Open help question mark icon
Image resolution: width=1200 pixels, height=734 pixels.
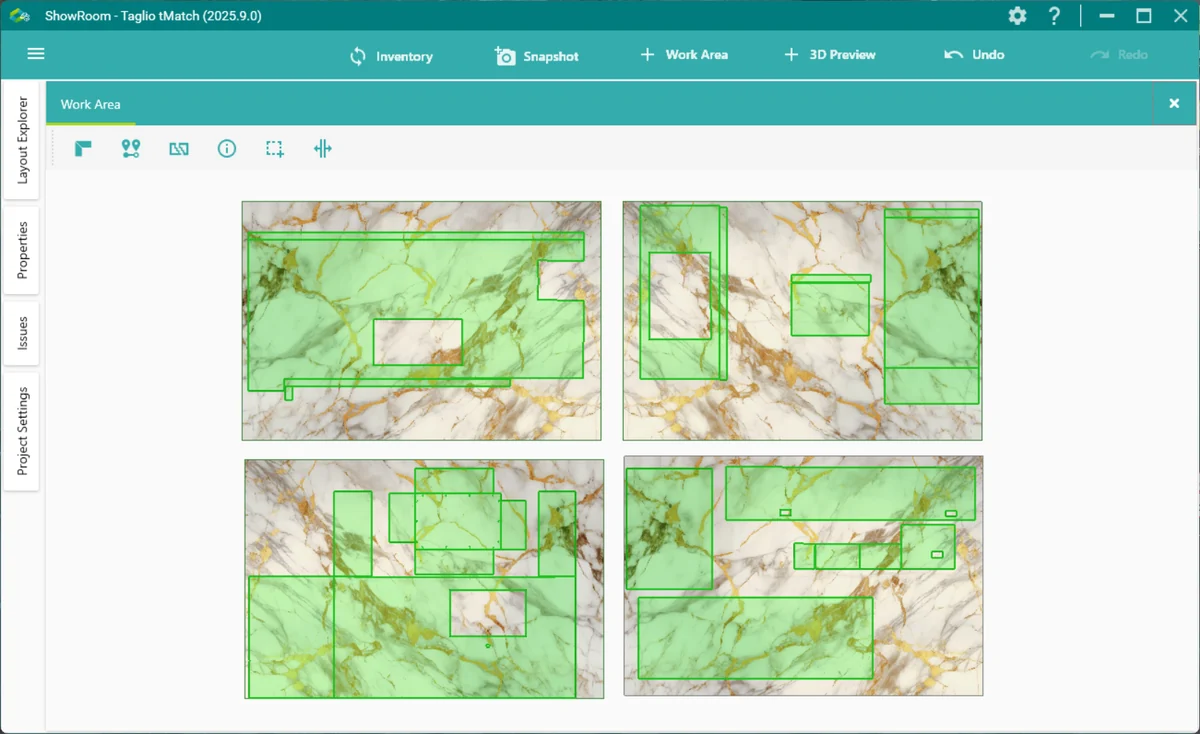(x=1054, y=16)
